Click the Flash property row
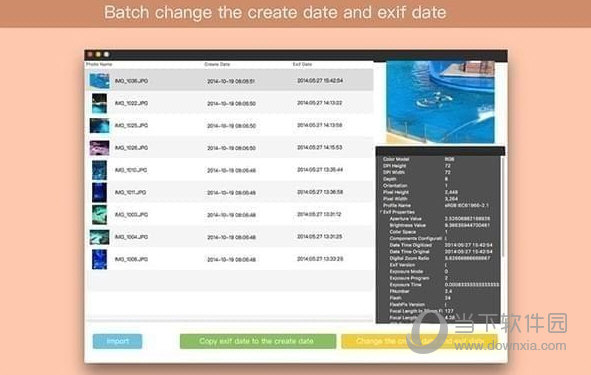 coord(440,298)
